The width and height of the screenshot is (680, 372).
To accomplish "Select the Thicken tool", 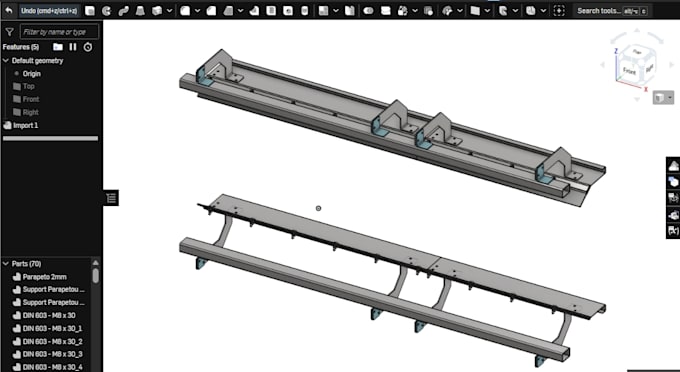I will coord(157,11).
